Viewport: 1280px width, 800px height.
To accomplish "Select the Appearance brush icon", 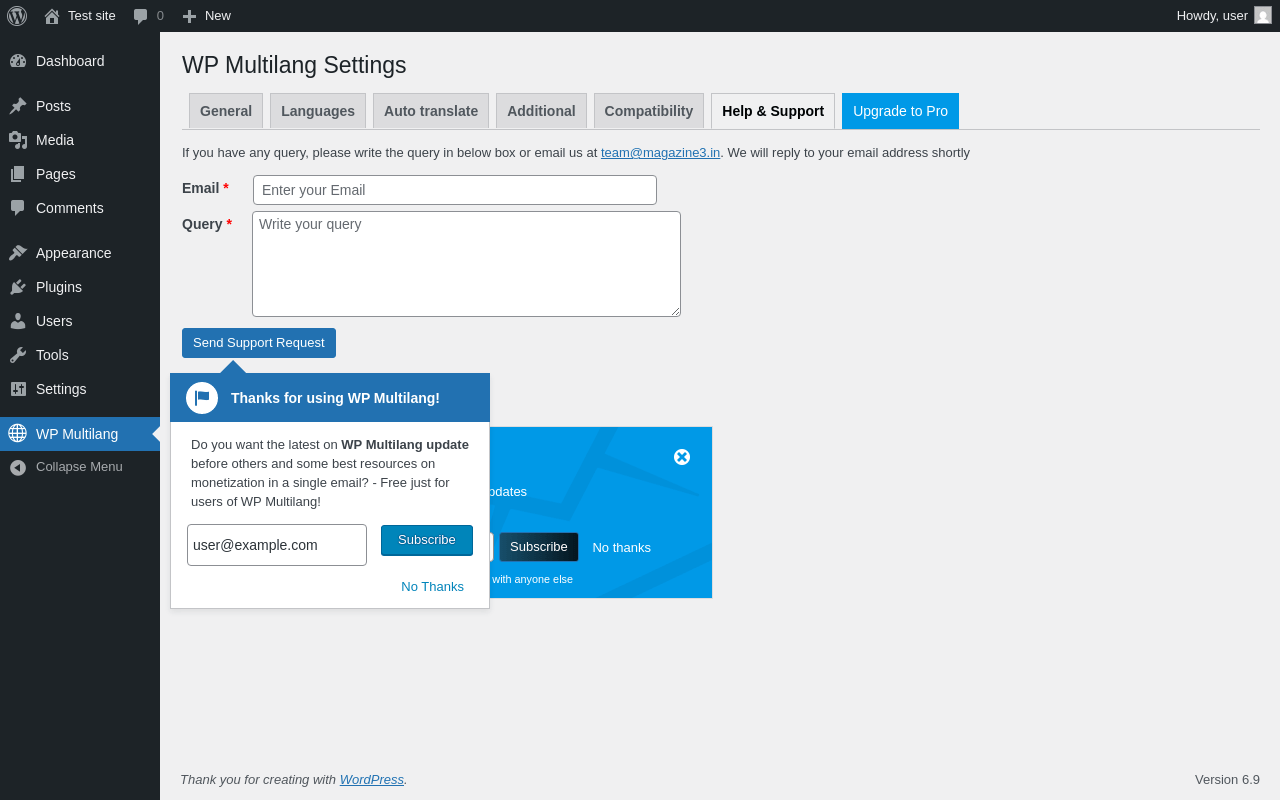I will coord(18,253).
